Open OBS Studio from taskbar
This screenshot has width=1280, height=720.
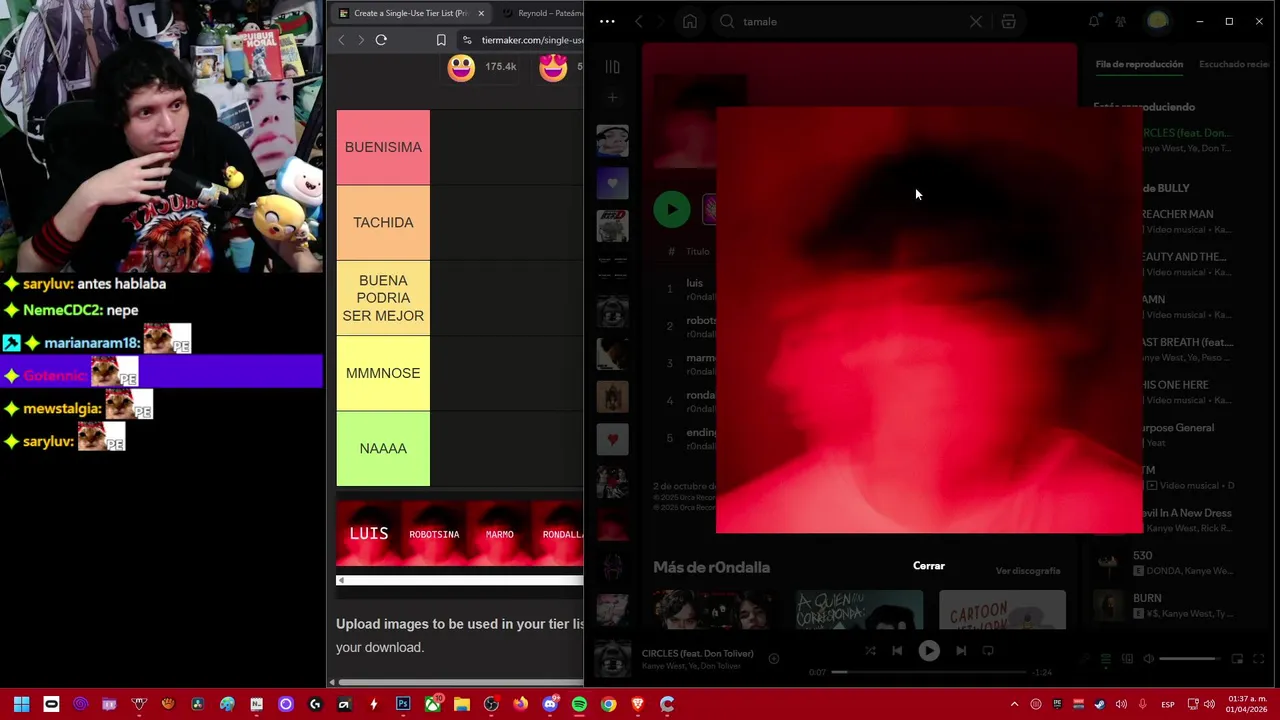[491, 704]
